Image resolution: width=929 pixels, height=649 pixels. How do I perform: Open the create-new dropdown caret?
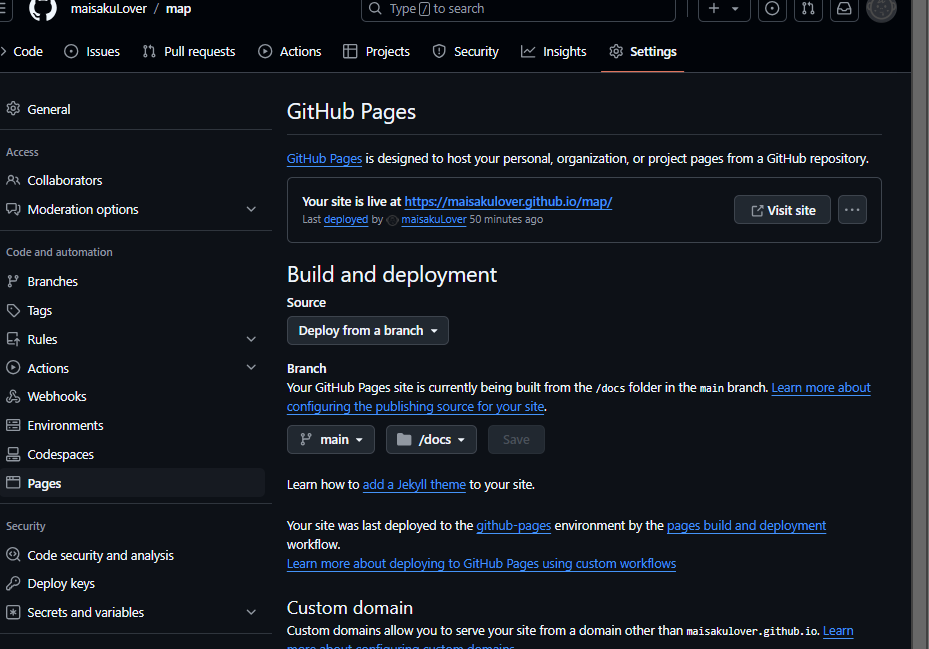click(x=735, y=9)
